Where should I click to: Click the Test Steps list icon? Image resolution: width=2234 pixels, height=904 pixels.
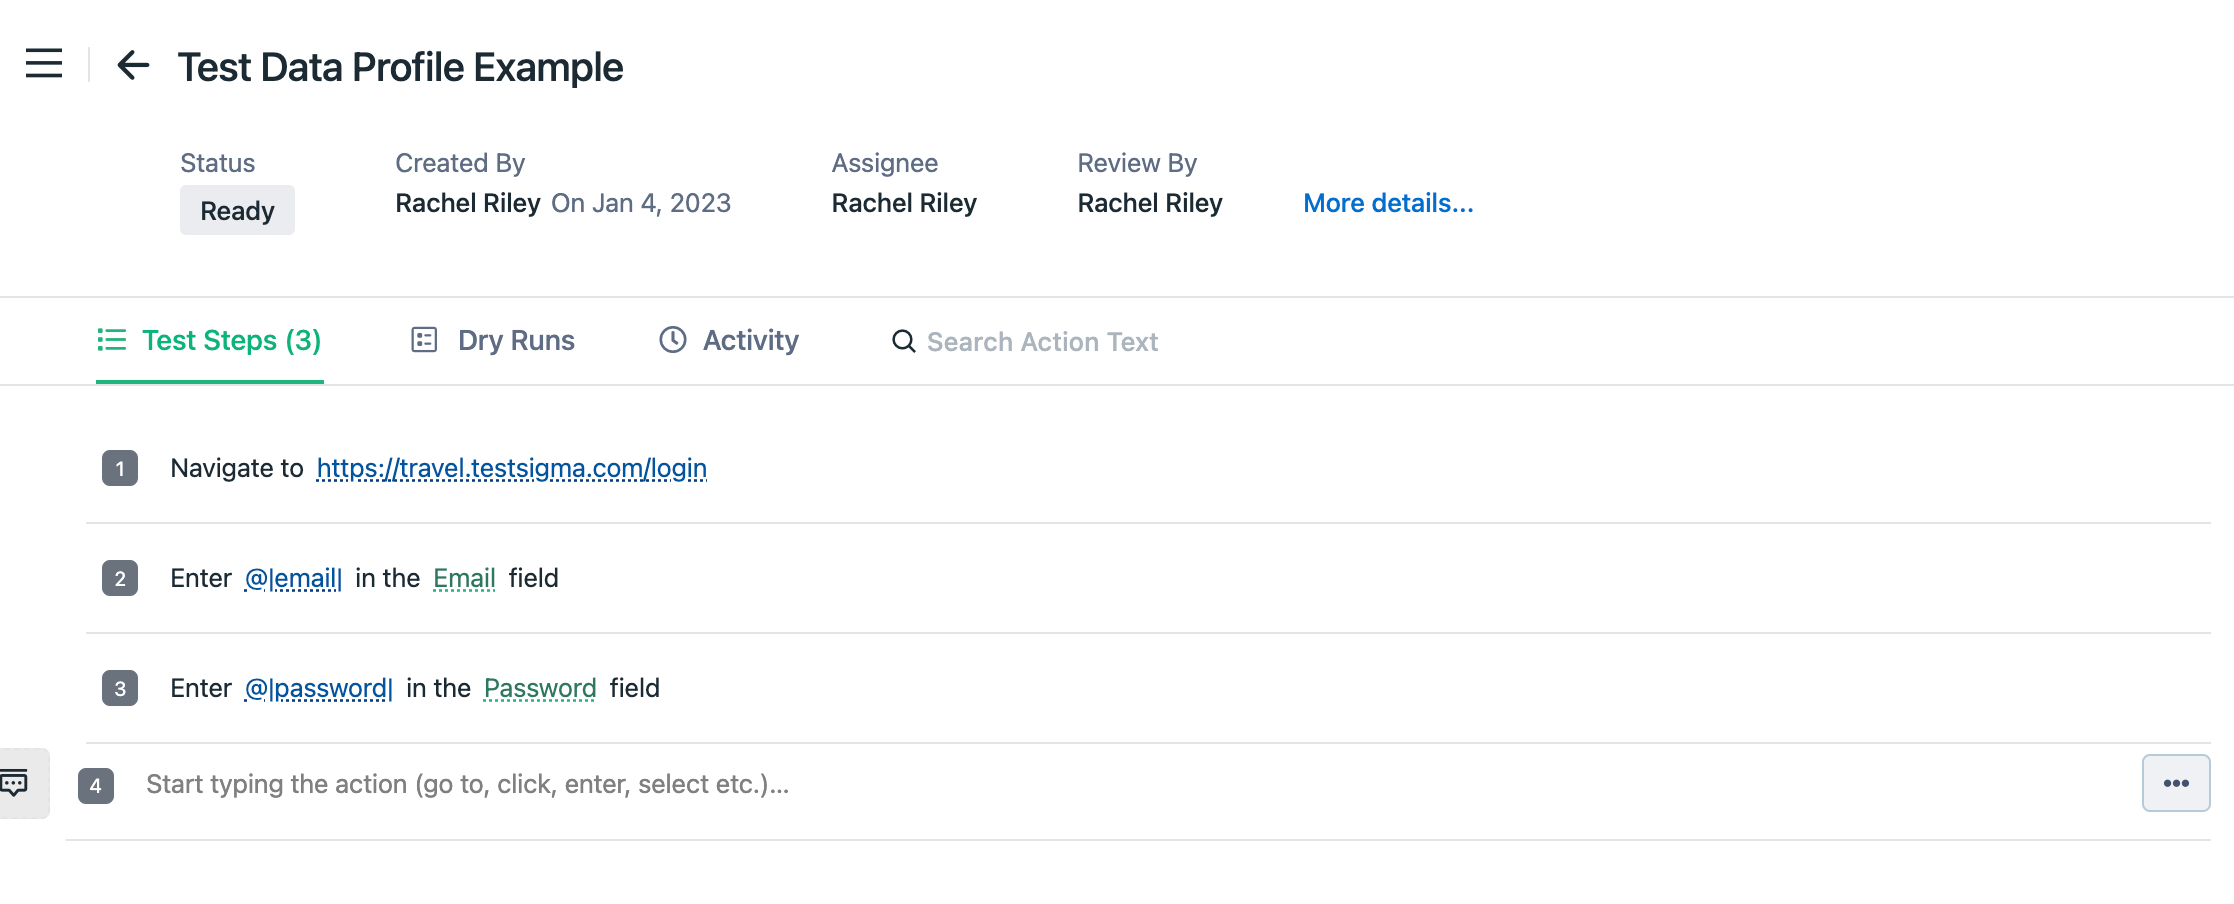112,340
